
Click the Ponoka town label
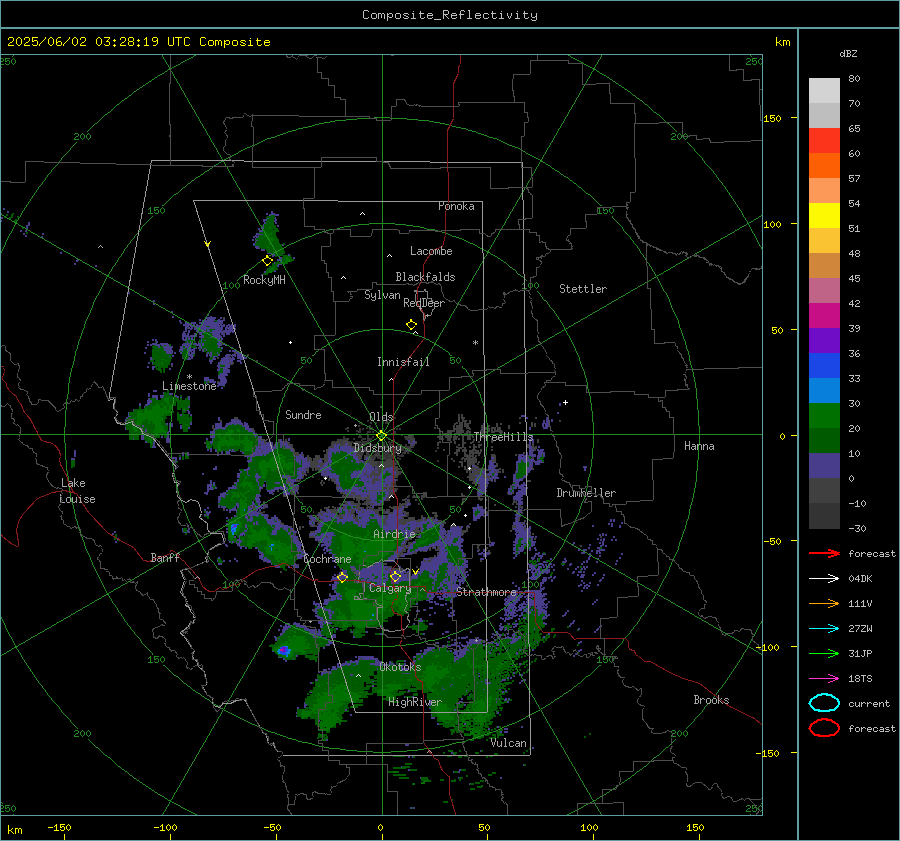click(456, 206)
